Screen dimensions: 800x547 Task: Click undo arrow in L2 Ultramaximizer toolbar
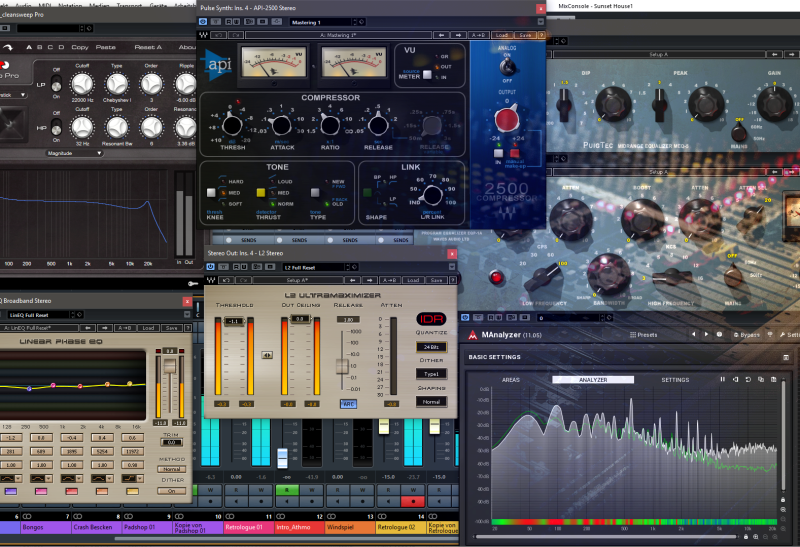pyautogui.click(x=226, y=280)
